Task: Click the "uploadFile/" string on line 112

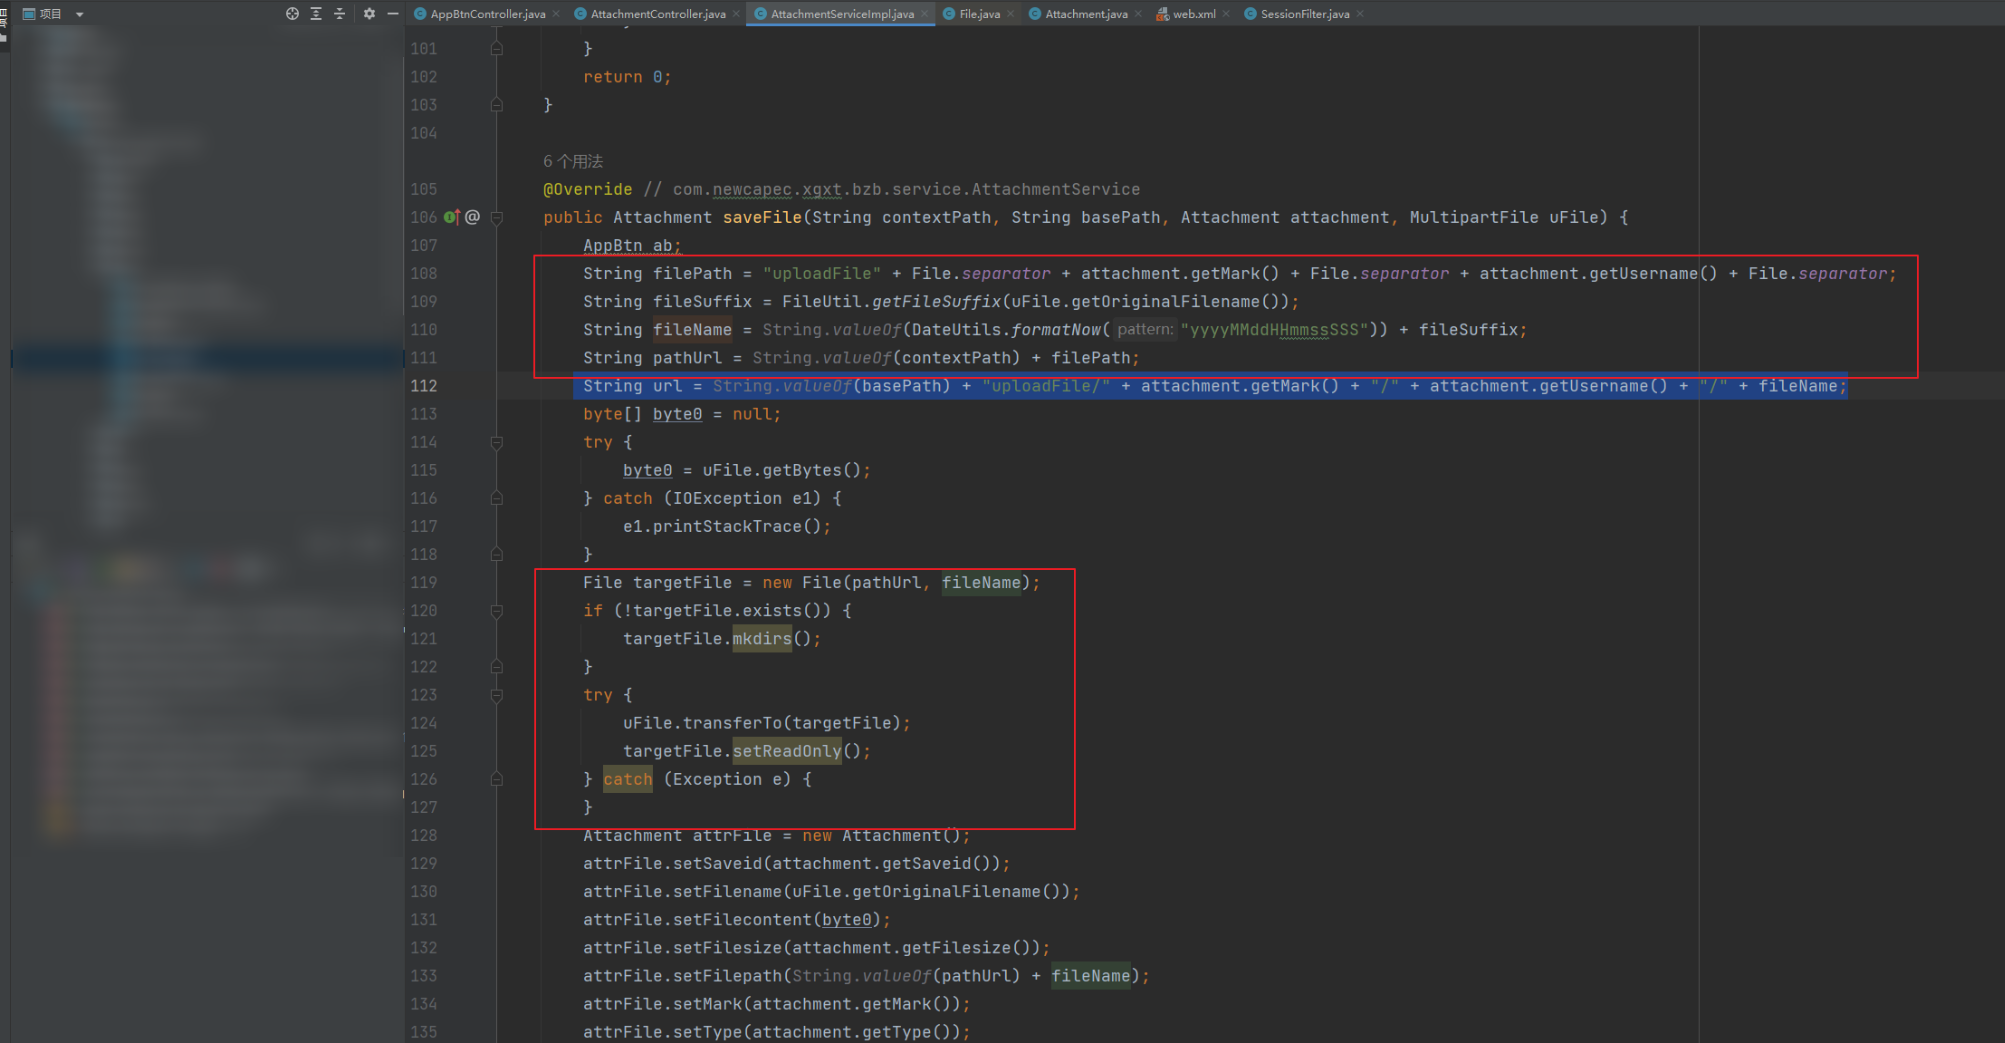Action: pyautogui.click(x=1046, y=386)
